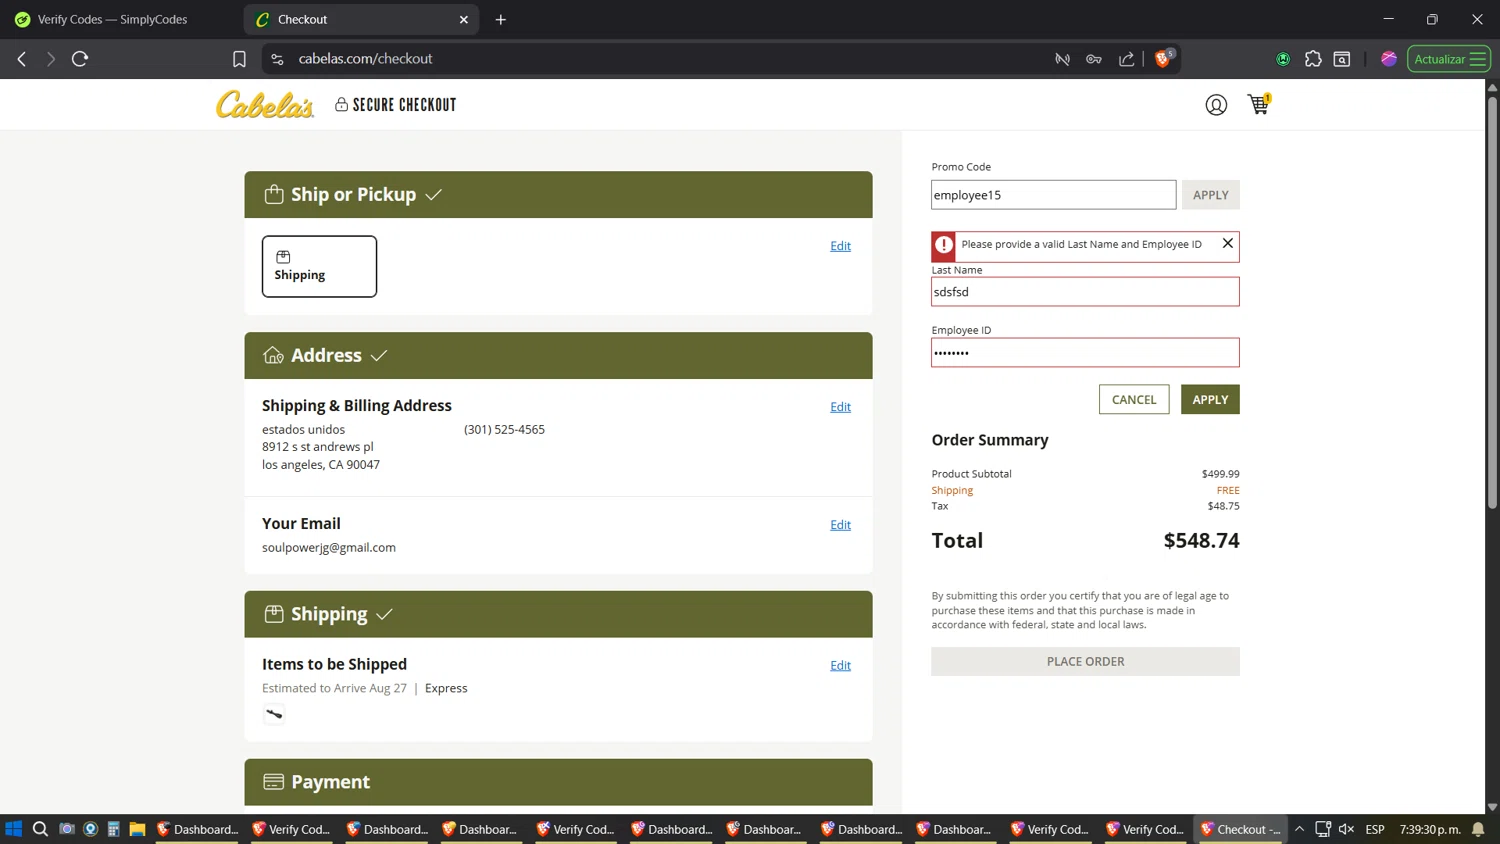Focus the Employee ID input field
1500x844 pixels.
[x=1085, y=352]
